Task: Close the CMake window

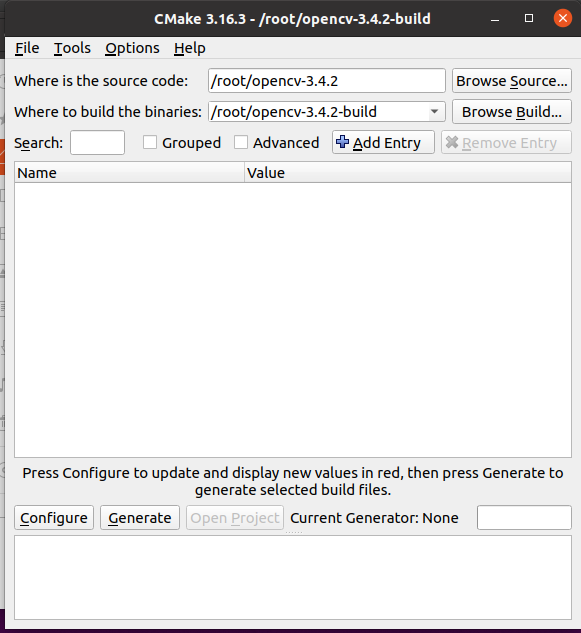Action: coord(563,18)
